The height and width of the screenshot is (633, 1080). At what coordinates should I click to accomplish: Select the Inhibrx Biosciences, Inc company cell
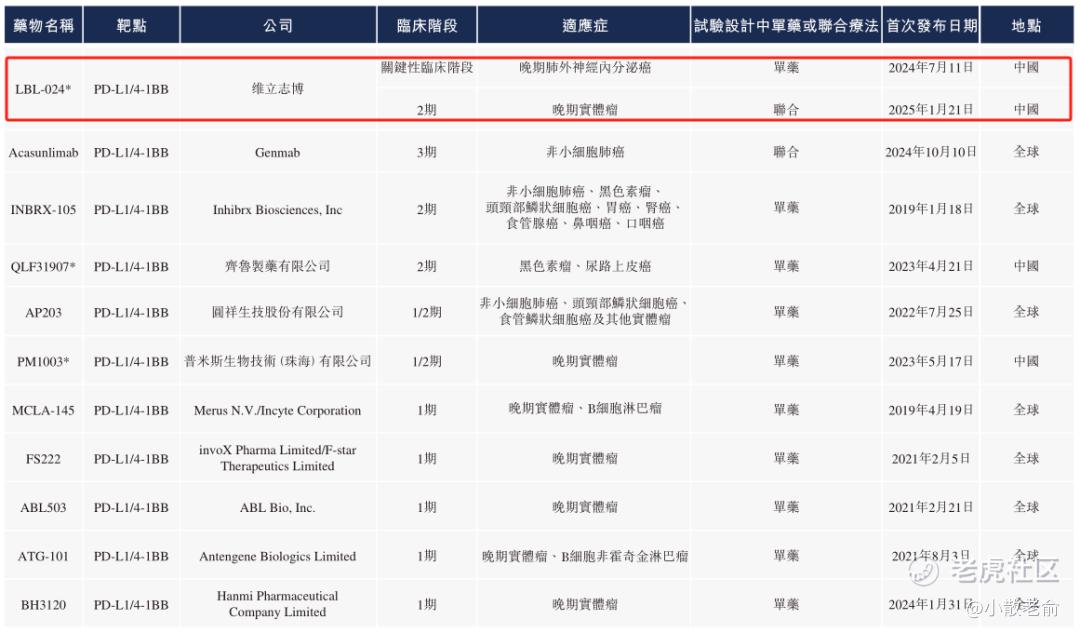click(x=278, y=209)
